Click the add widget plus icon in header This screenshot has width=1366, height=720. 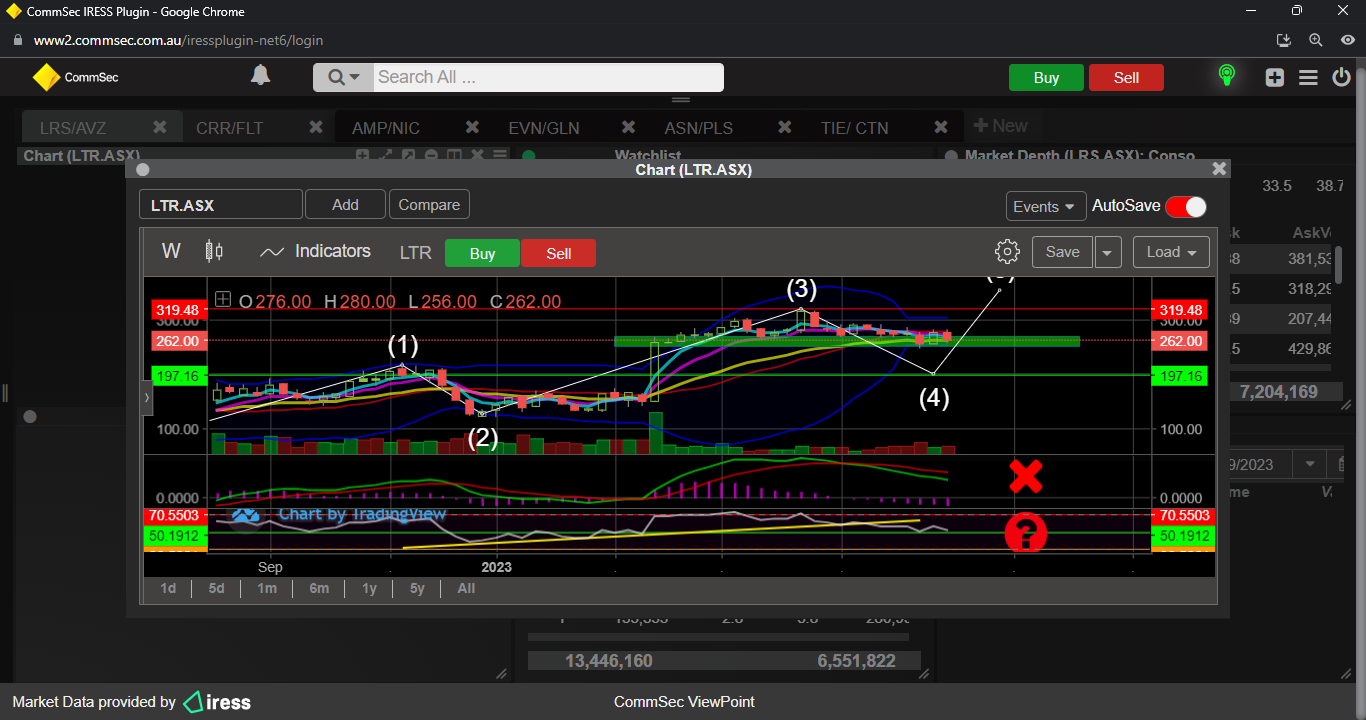[1274, 77]
